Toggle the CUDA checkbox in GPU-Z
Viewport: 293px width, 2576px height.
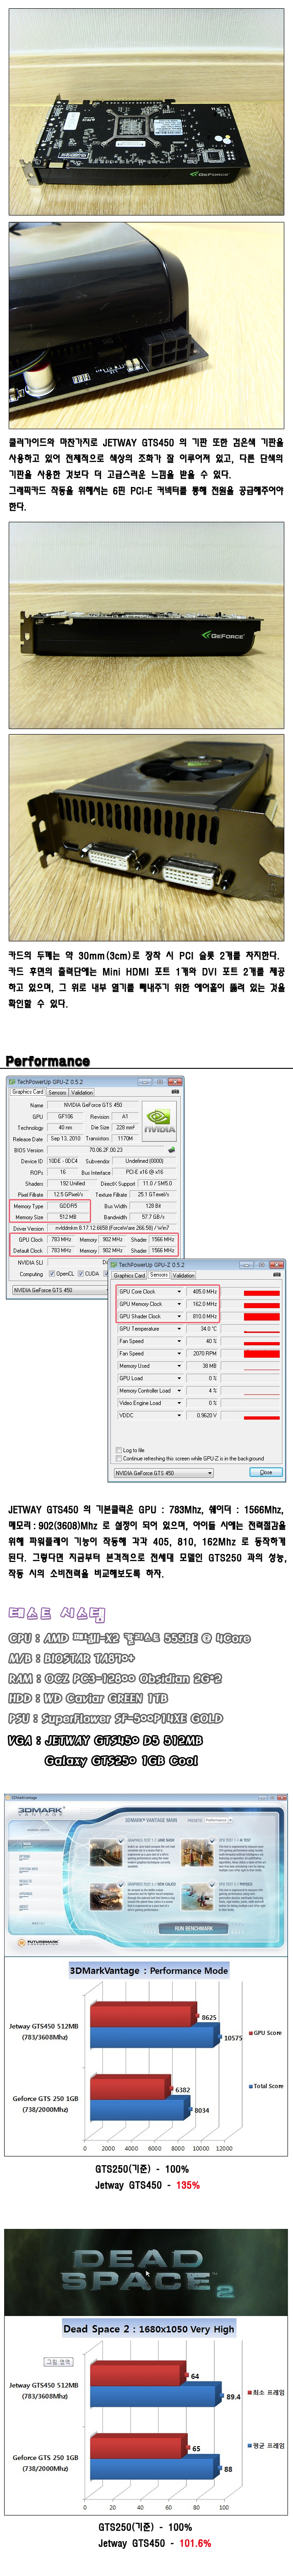[81, 1273]
